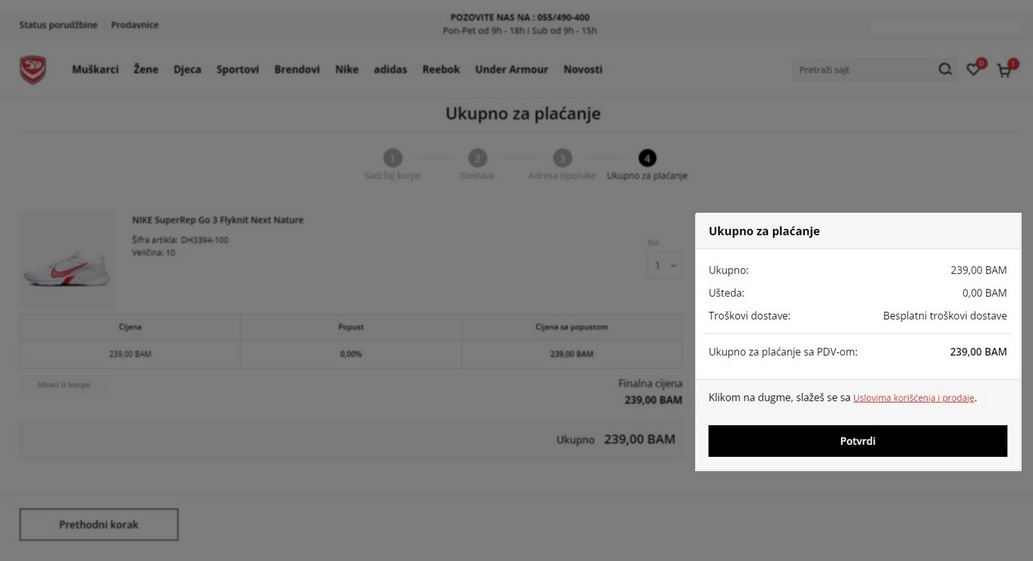Screen dimensions: 1033x561
Task: Click the Cijena sa popustom column header
Action: [x=572, y=327]
